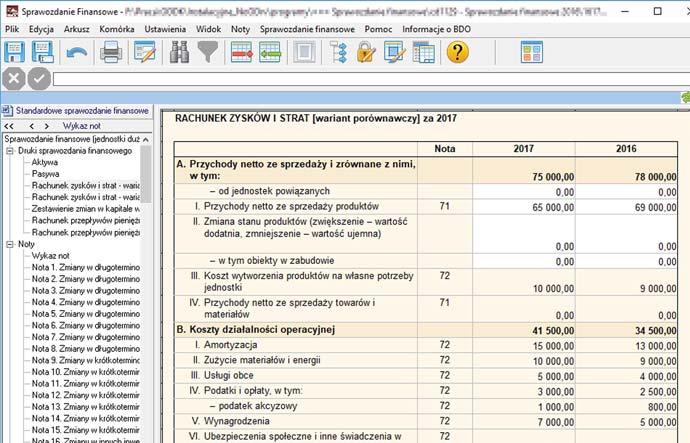Click the gray frame toolbar icon
This screenshot has height=443, width=690.
304,52
